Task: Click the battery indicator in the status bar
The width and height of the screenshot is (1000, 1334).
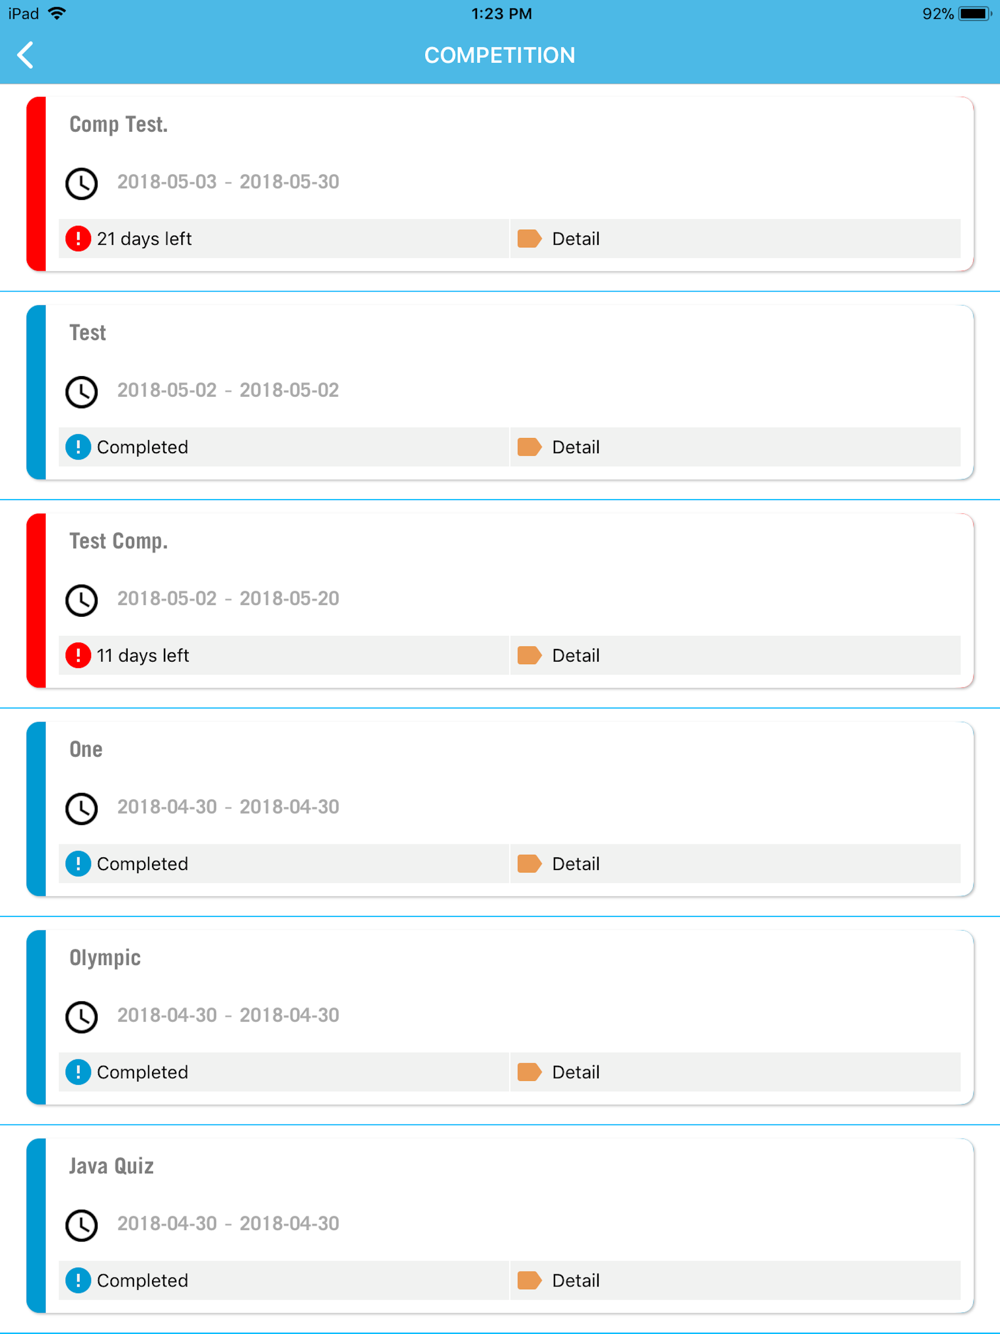Action: point(975,14)
